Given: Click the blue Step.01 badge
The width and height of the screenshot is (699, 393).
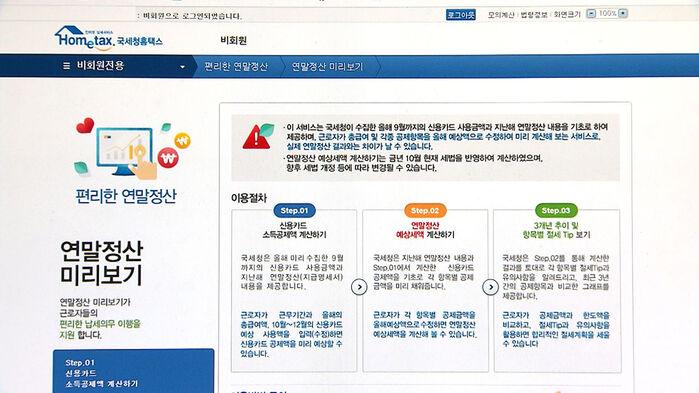Looking at the screenshot, I should point(294,210).
